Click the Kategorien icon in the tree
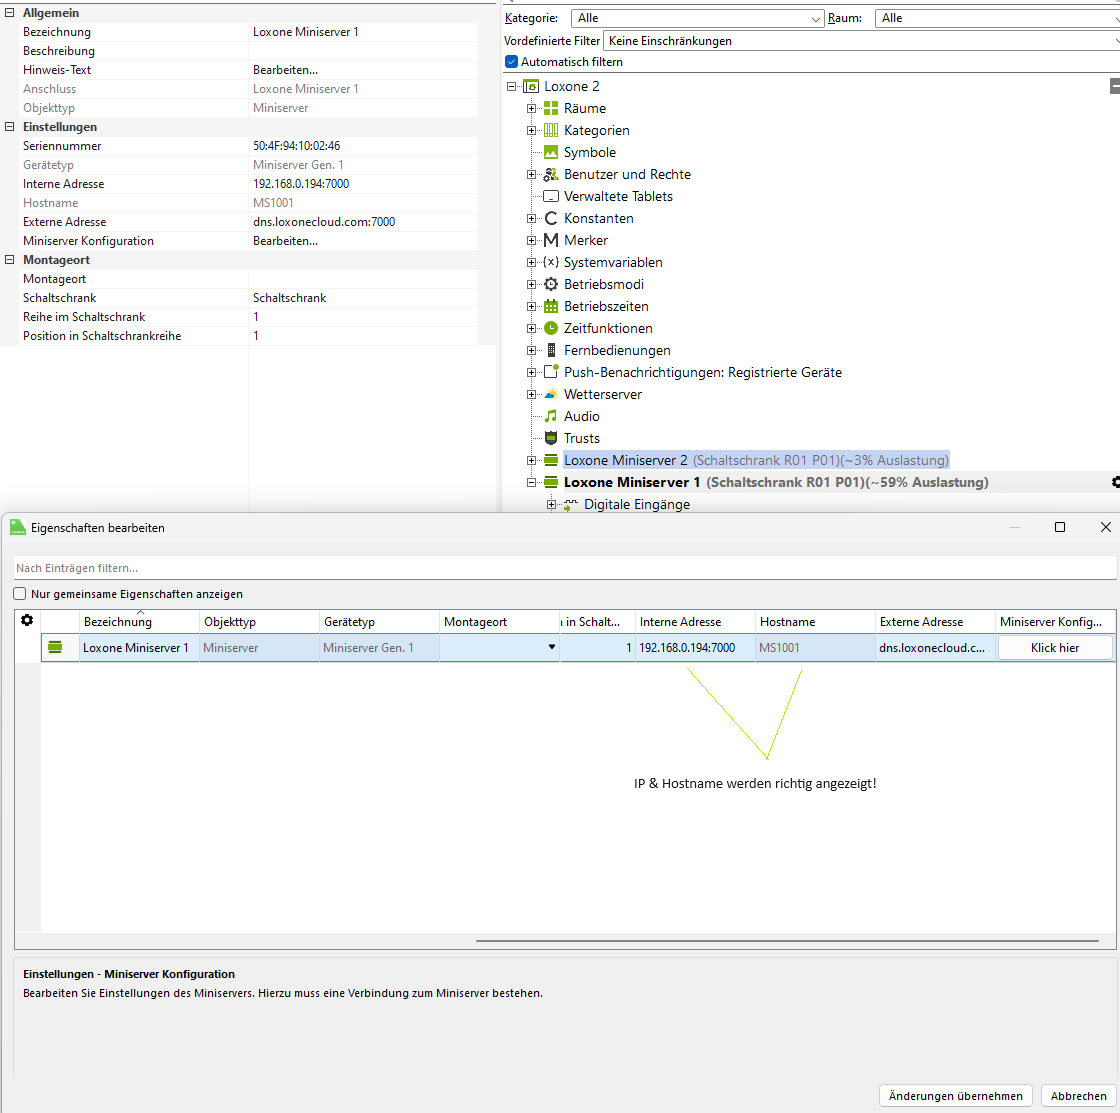The height and width of the screenshot is (1113, 1120). coord(551,131)
